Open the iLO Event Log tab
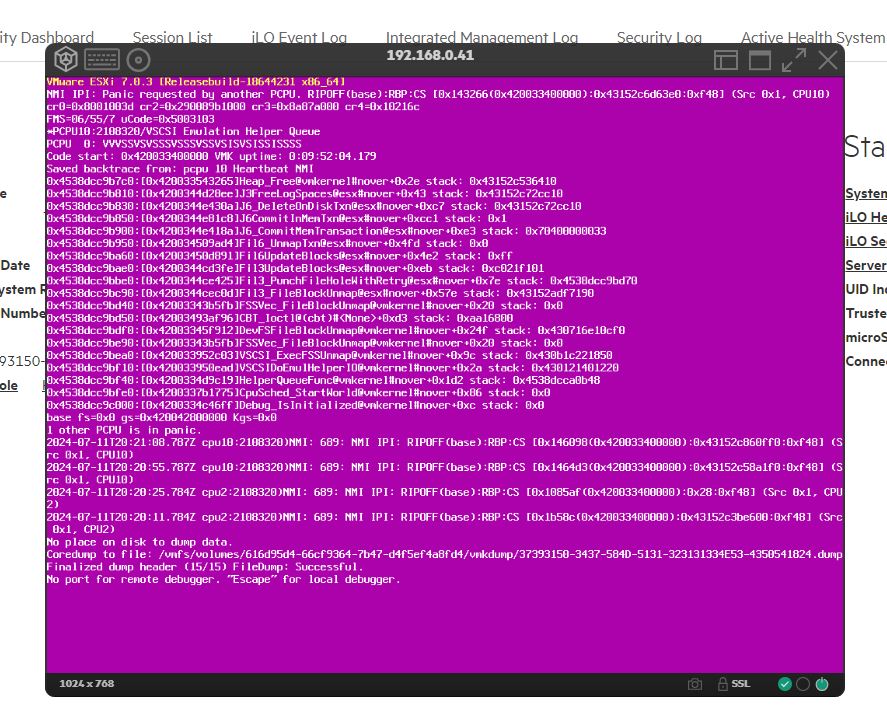This screenshot has height=726, width=887. pyautogui.click(x=299, y=37)
